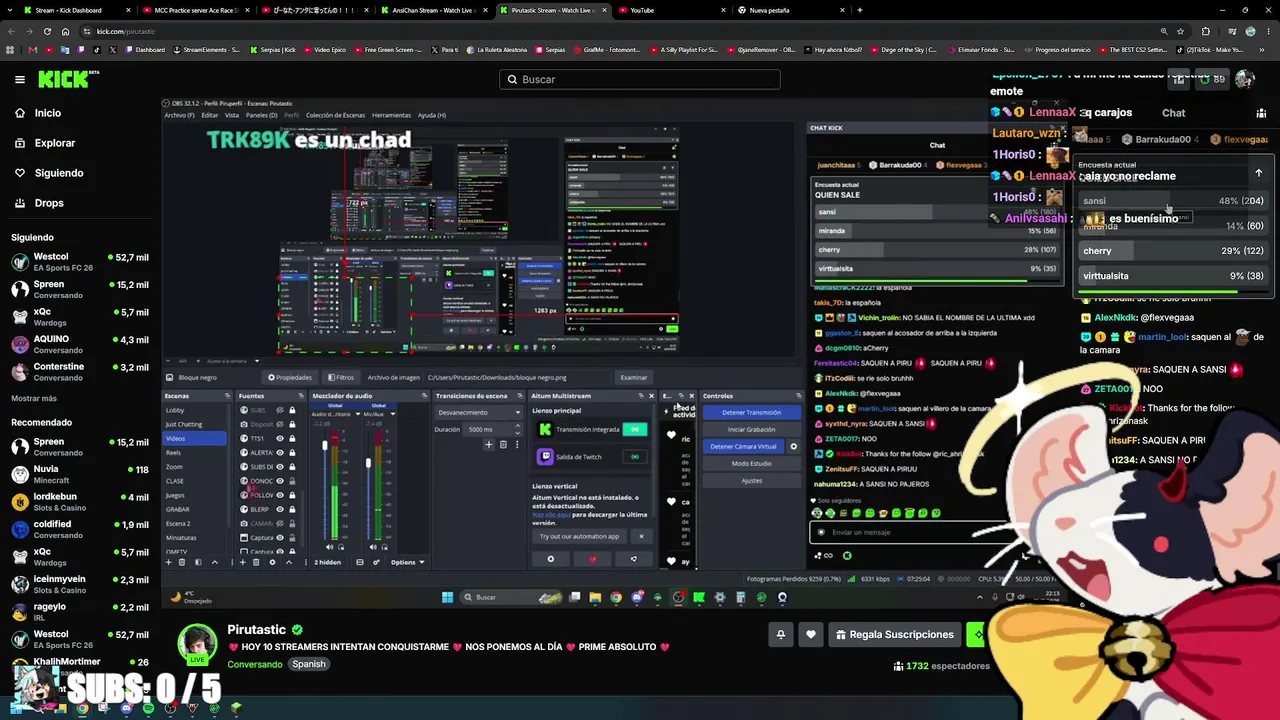Open the Chat tab in Kick chat panel
This screenshot has height=720, width=1280.
1173,113
